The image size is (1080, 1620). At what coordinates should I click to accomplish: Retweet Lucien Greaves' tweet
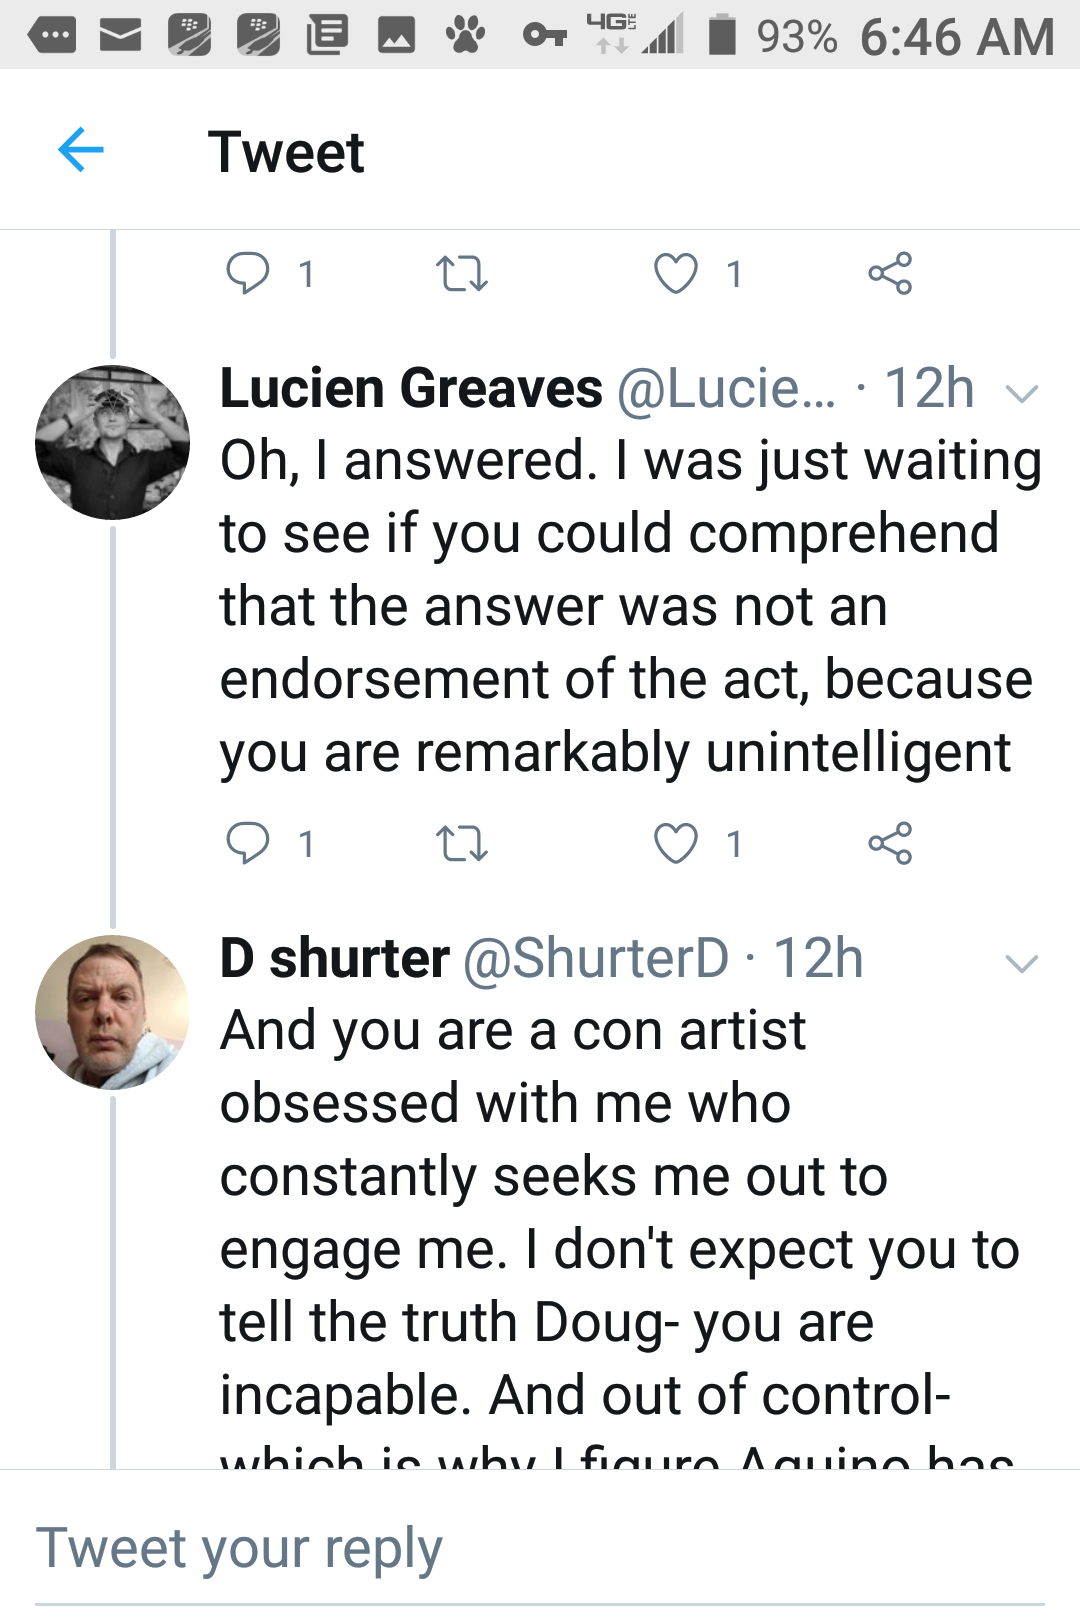462,843
